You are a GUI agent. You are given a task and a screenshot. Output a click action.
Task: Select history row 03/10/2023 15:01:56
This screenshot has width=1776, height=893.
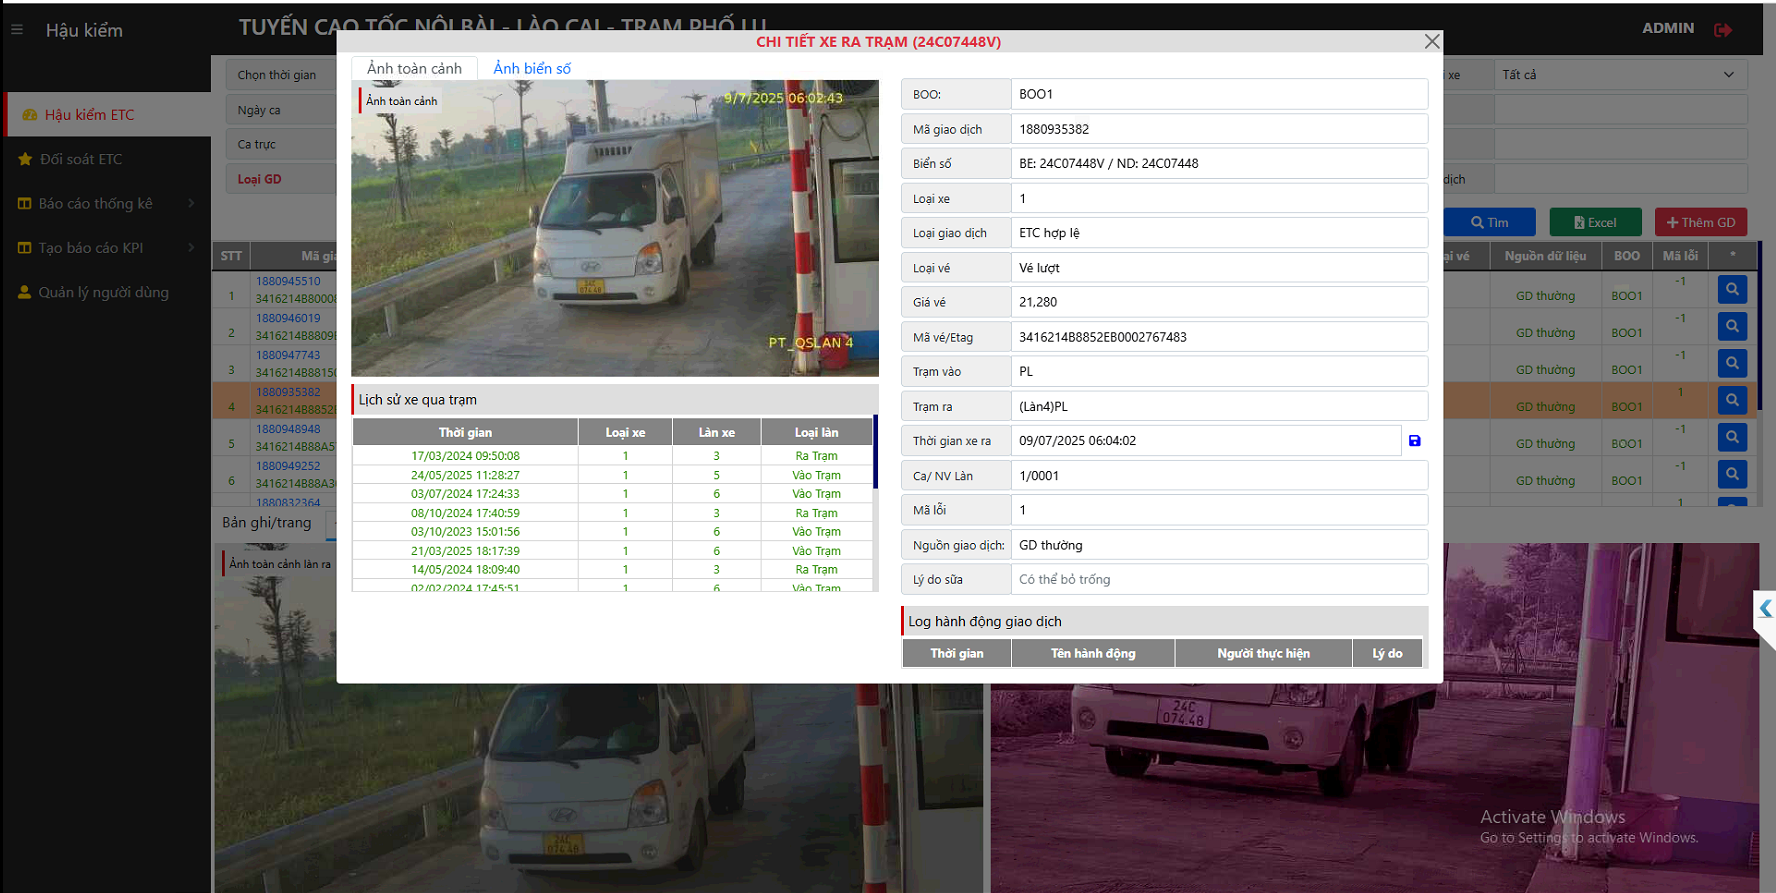[612, 532]
